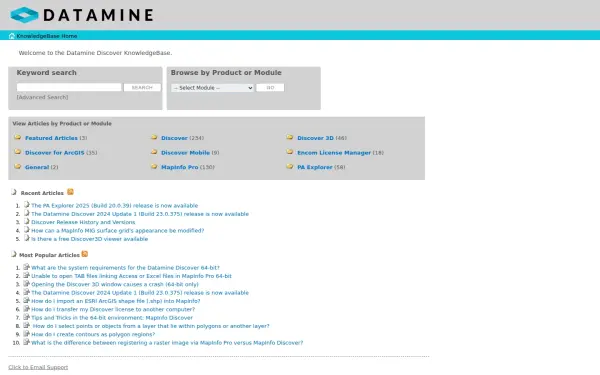Open the MapInfo Pro category
The width and height of the screenshot is (600, 375).
[x=180, y=167]
